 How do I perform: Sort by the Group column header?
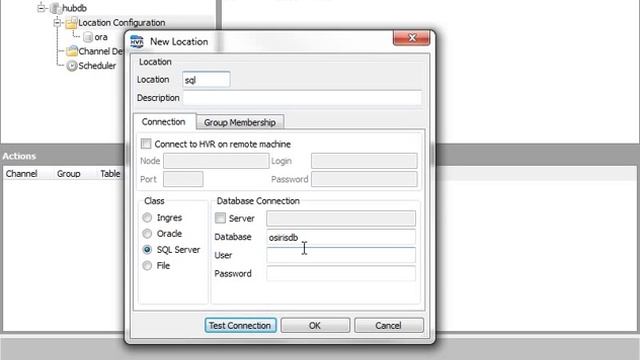[x=69, y=174]
